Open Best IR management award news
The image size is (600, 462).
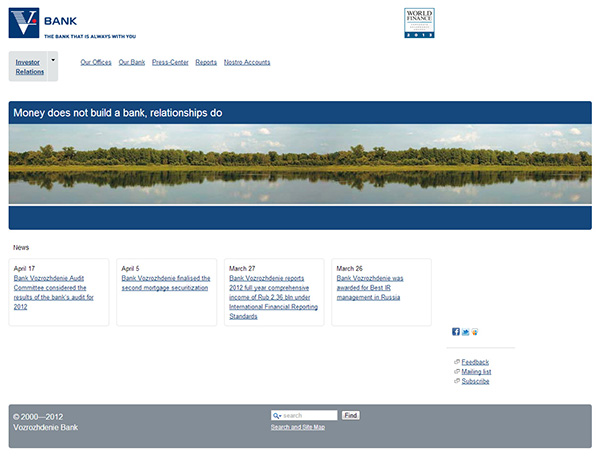tap(370, 287)
